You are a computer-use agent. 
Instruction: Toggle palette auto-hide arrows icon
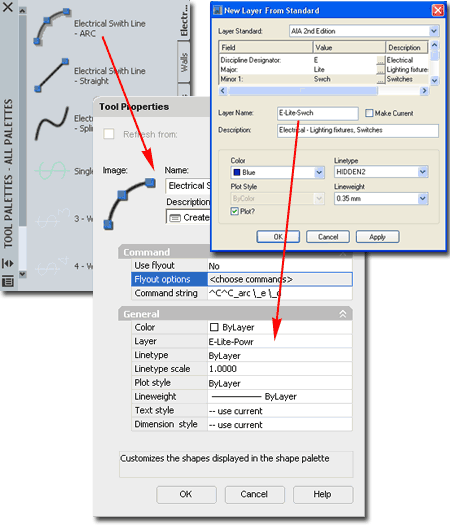tap(8, 263)
